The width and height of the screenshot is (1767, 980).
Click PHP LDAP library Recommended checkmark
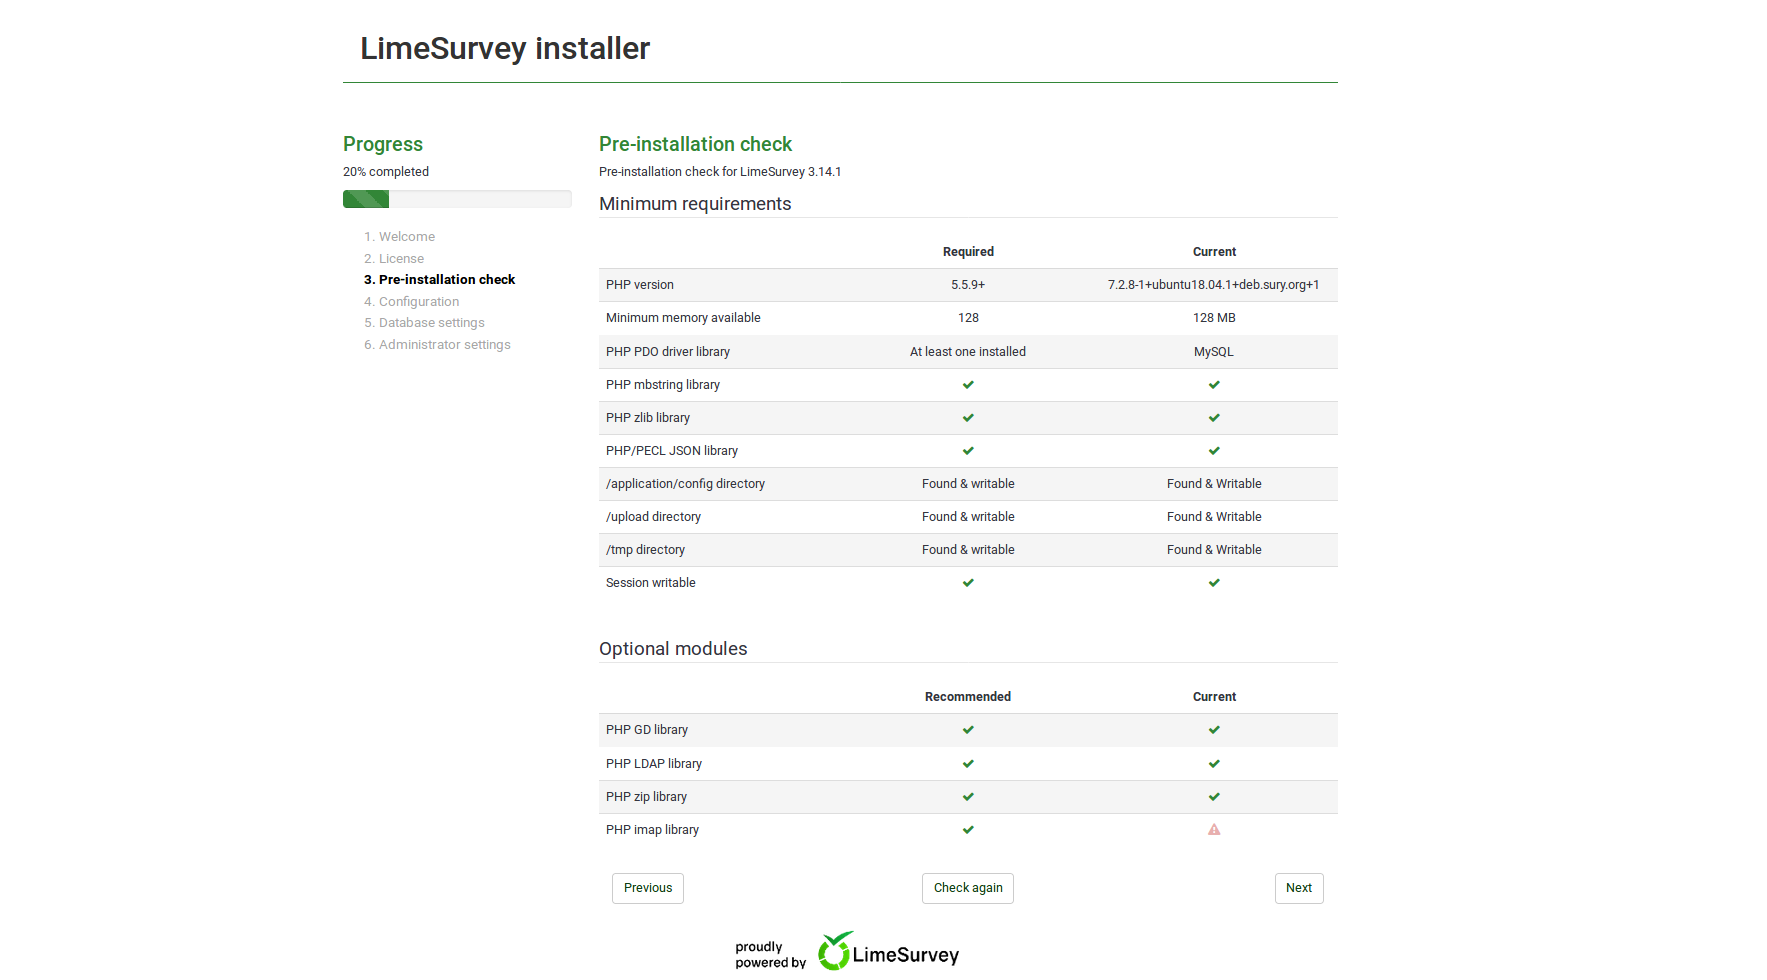[x=968, y=764]
